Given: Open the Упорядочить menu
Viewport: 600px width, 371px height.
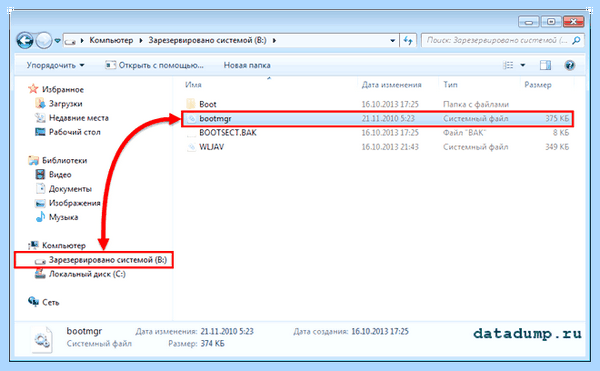Looking at the screenshot, I should tap(55, 65).
